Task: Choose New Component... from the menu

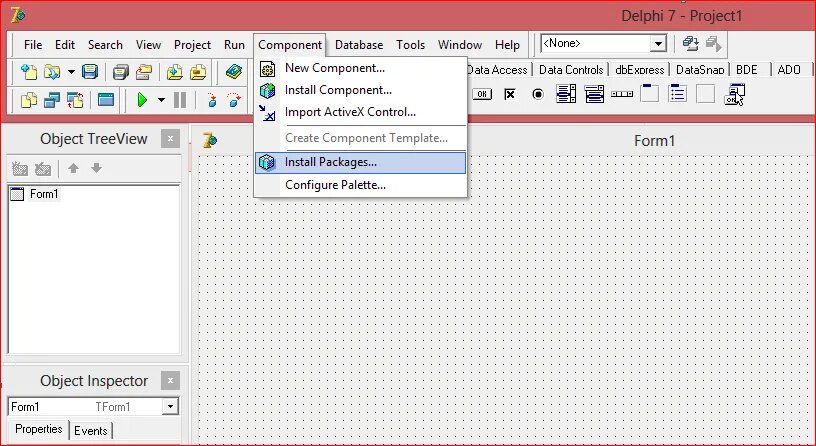Action: [360, 68]
